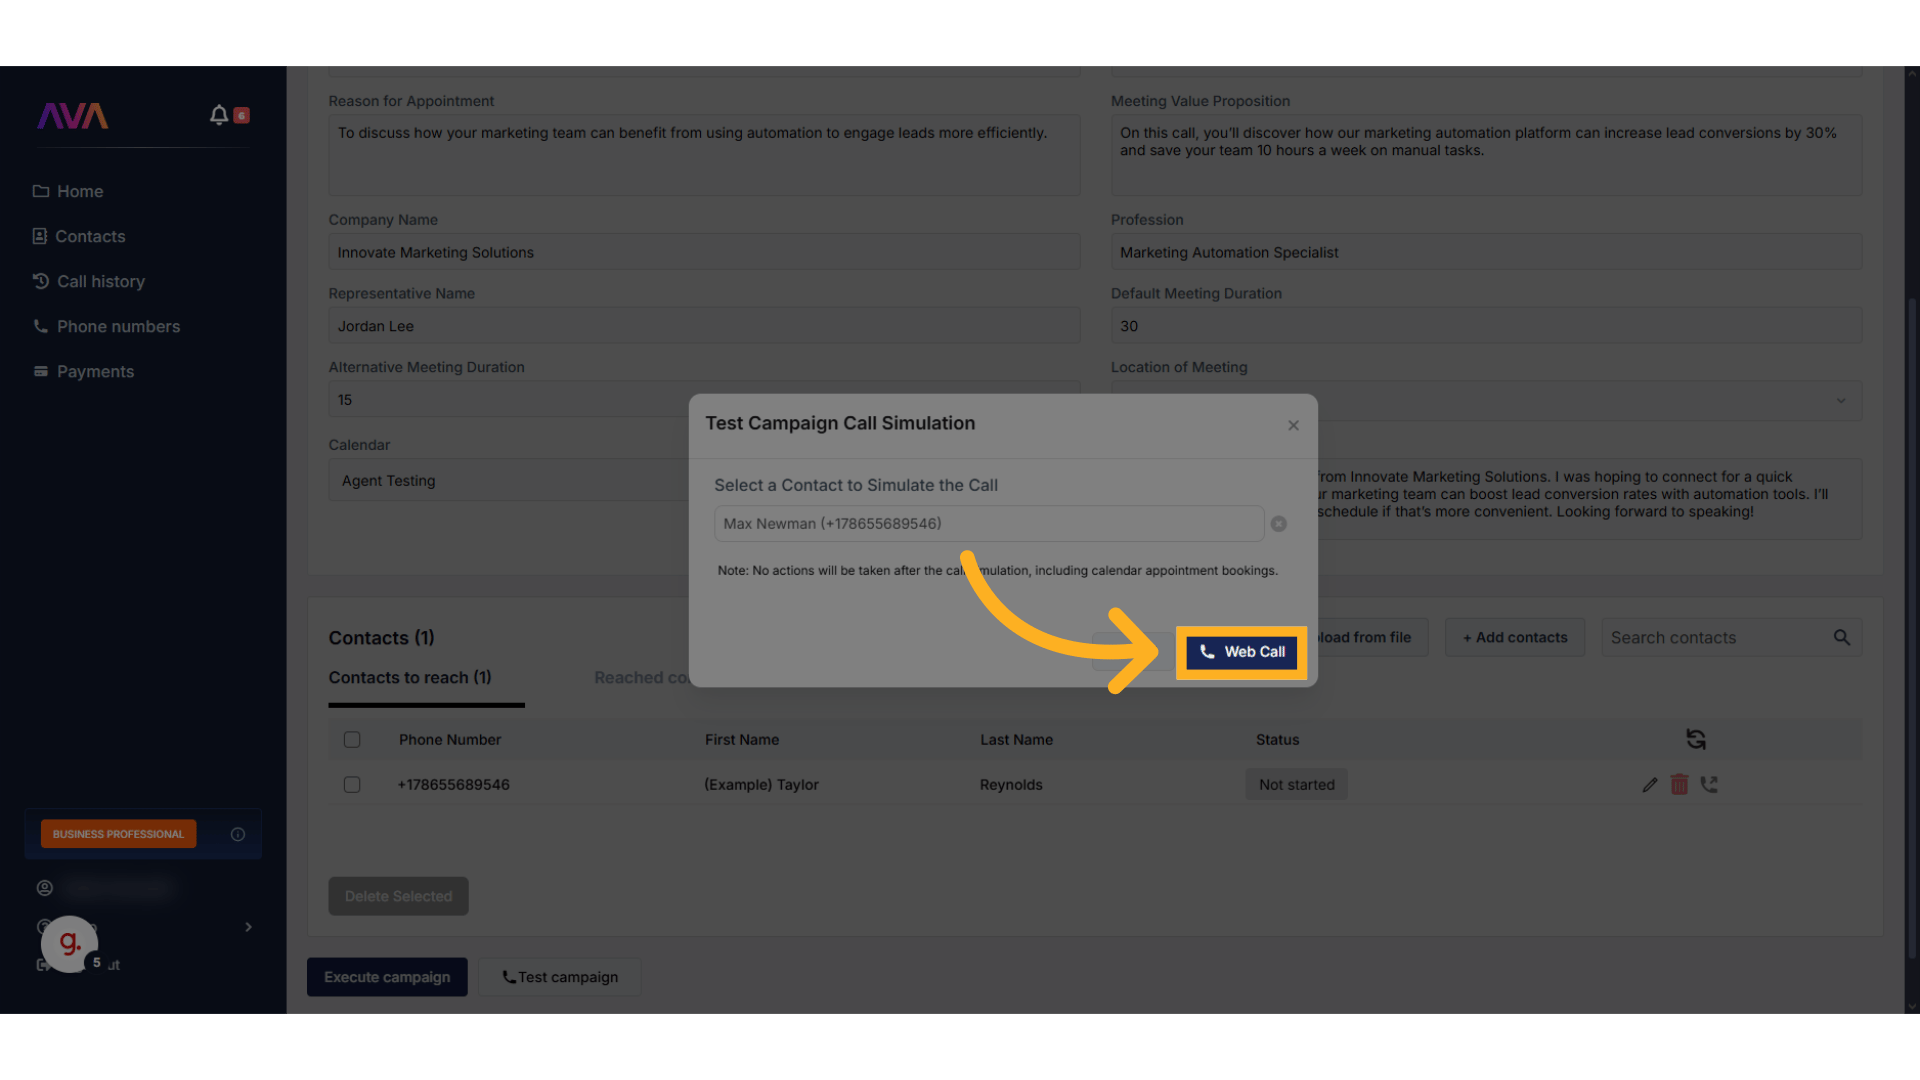The image size is (1920, 1080).
Task: Edit the Taylor Reynolds contact
Action: (1650, 785)
